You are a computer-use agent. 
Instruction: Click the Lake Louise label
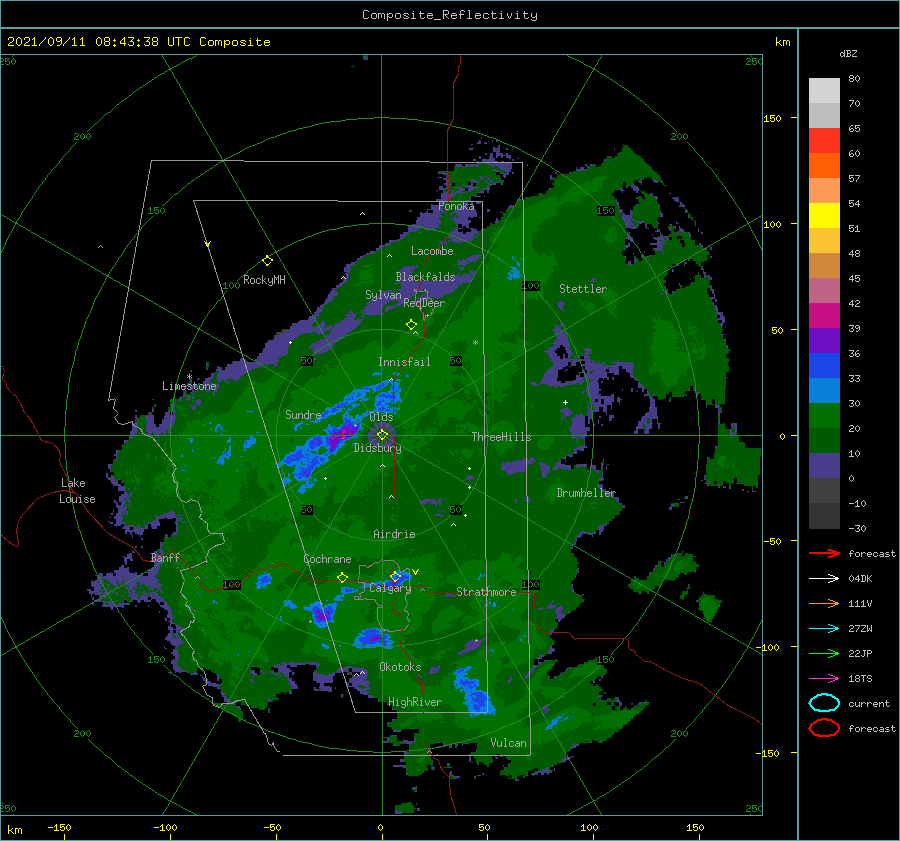click(77, 491)
